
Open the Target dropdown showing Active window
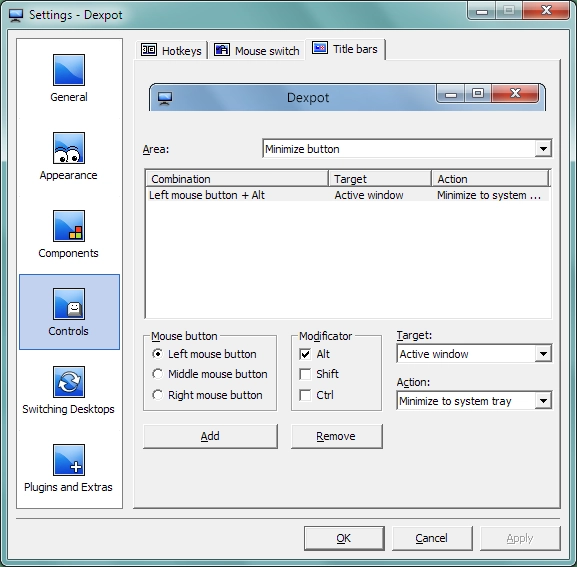coord(474,354)
